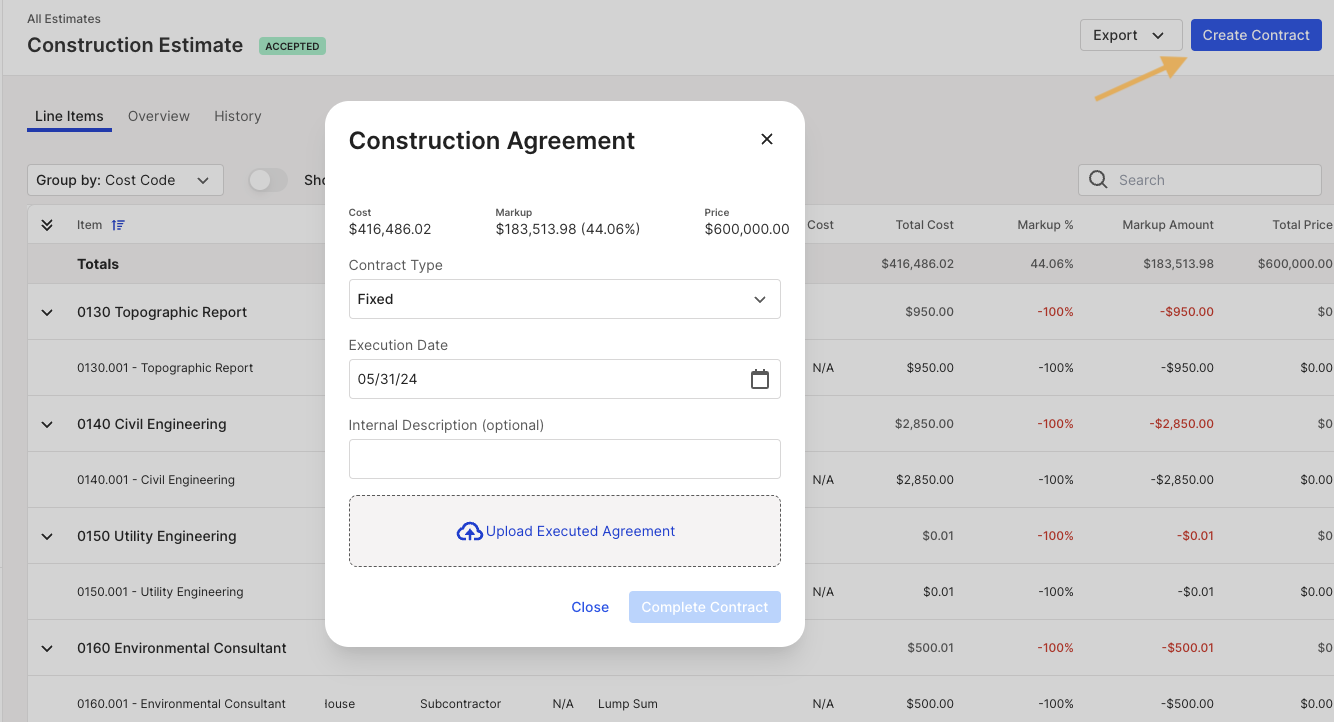Image resolution: width=1334 pixels, height=722 pixels.
Task: Click the Close link in the dialog
Action: click(x=590, y=607)
